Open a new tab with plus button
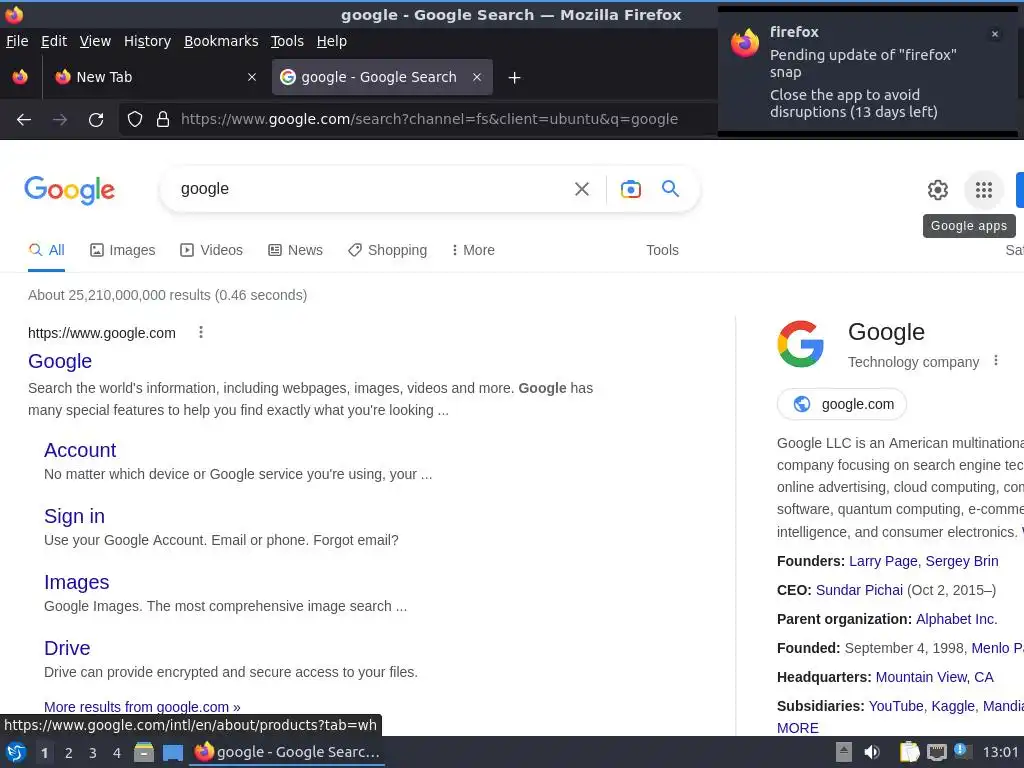This screenshot has width=1024, height=768. [515, 78]
